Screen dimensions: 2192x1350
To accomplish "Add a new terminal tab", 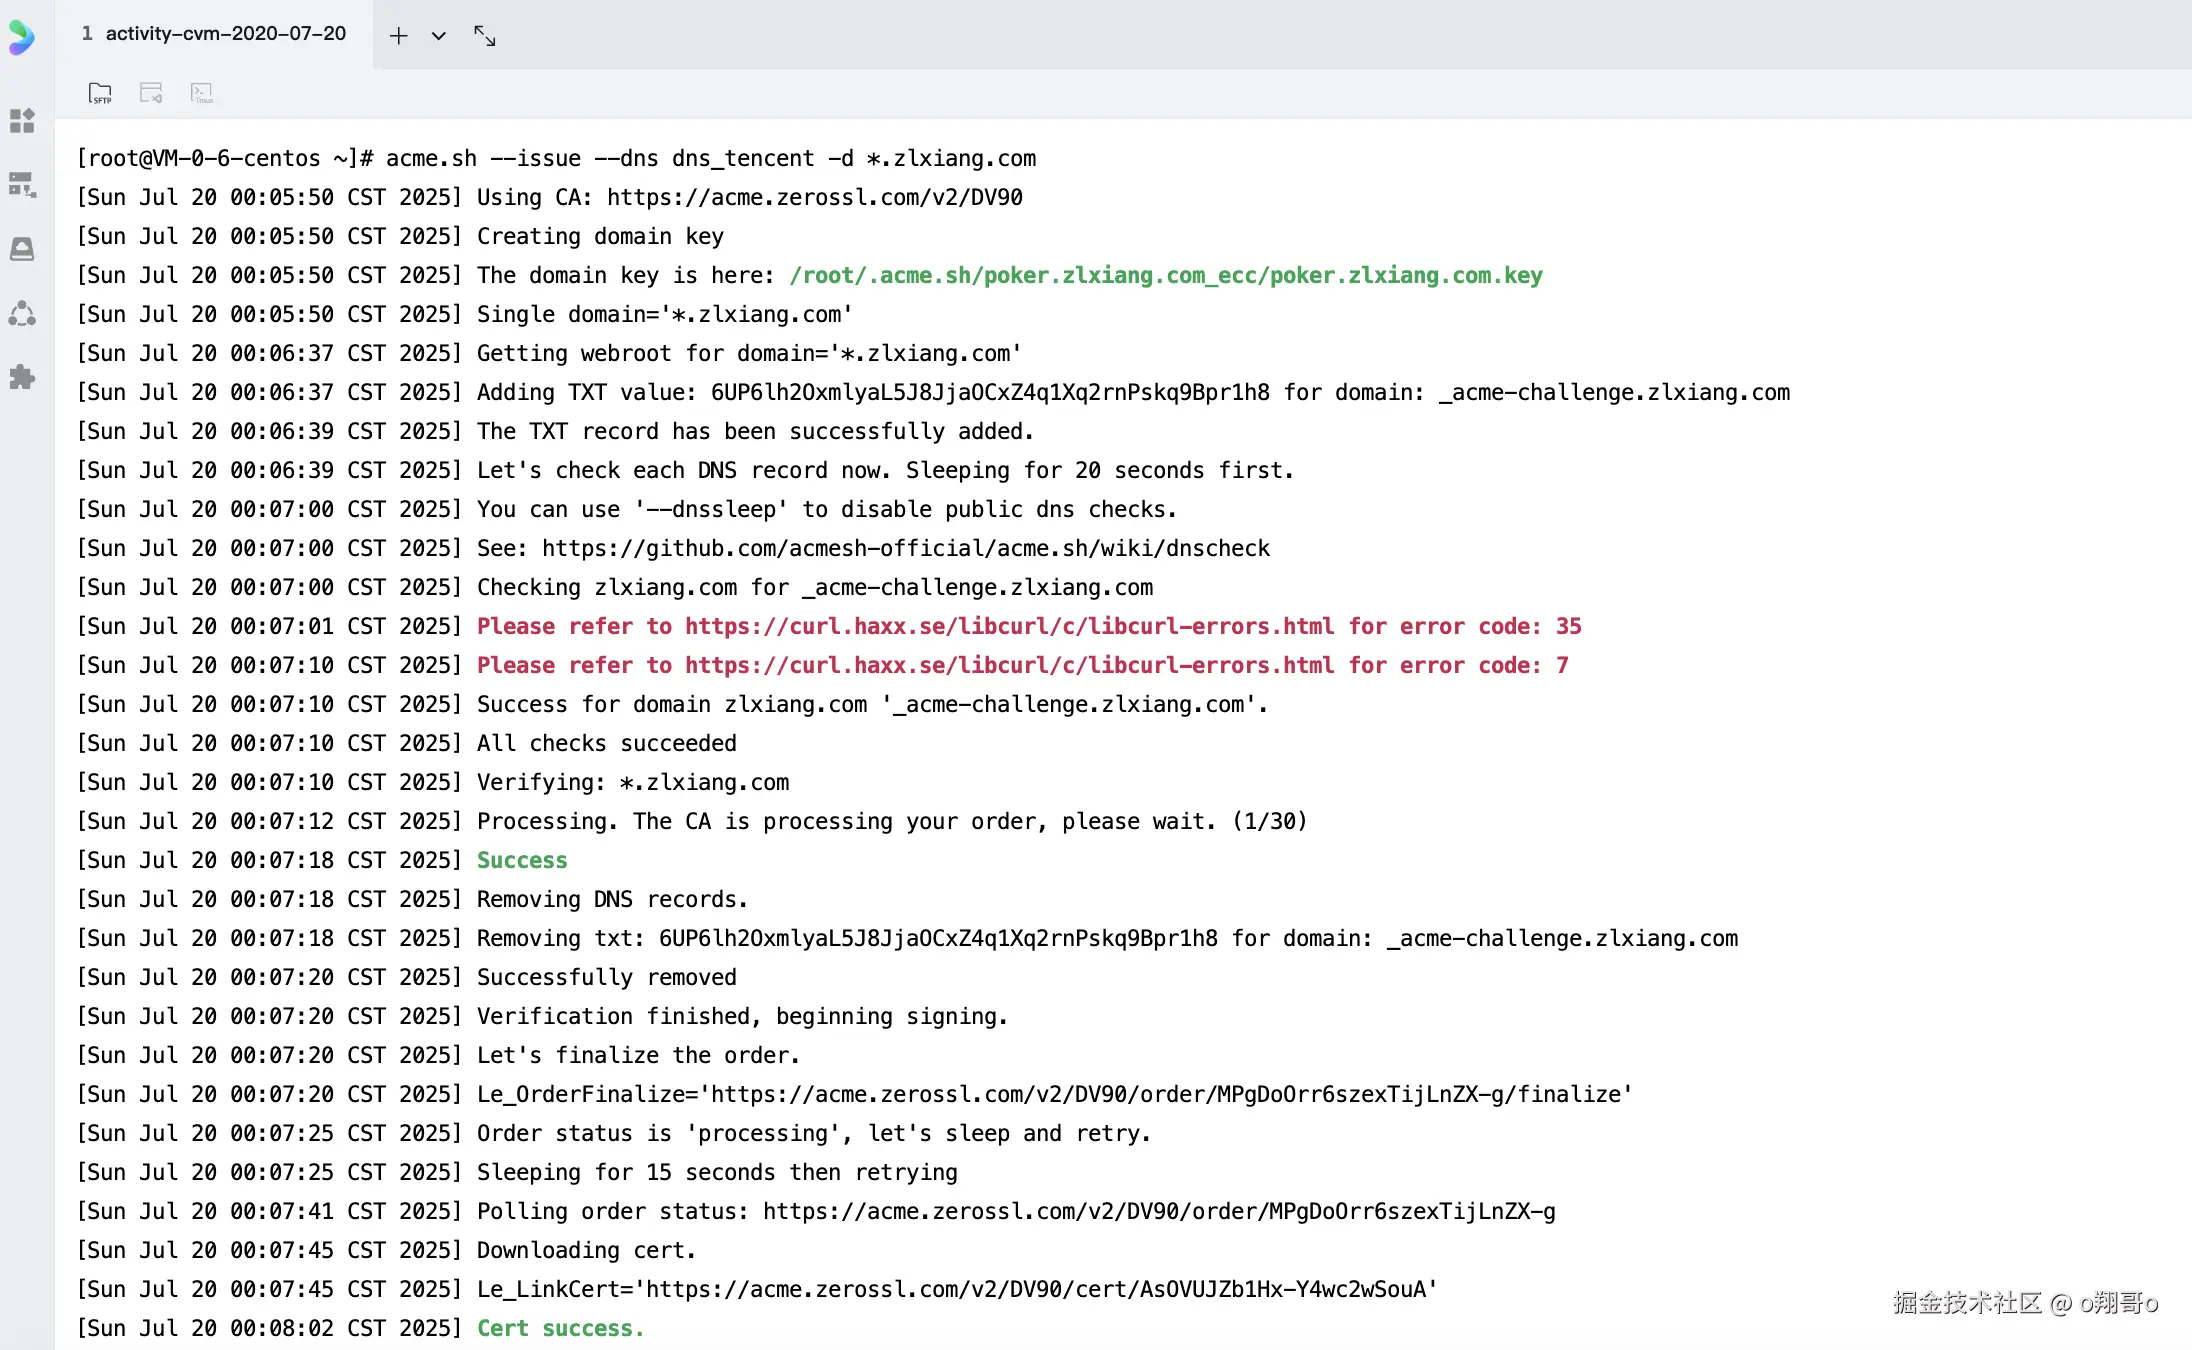I will pos(398,36).
